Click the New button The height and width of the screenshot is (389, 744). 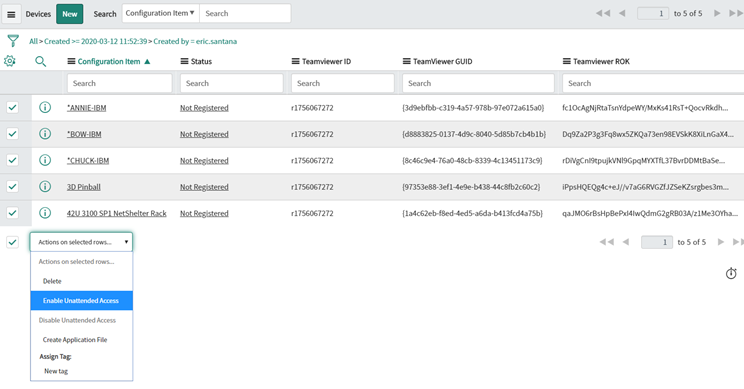point(70,14)
